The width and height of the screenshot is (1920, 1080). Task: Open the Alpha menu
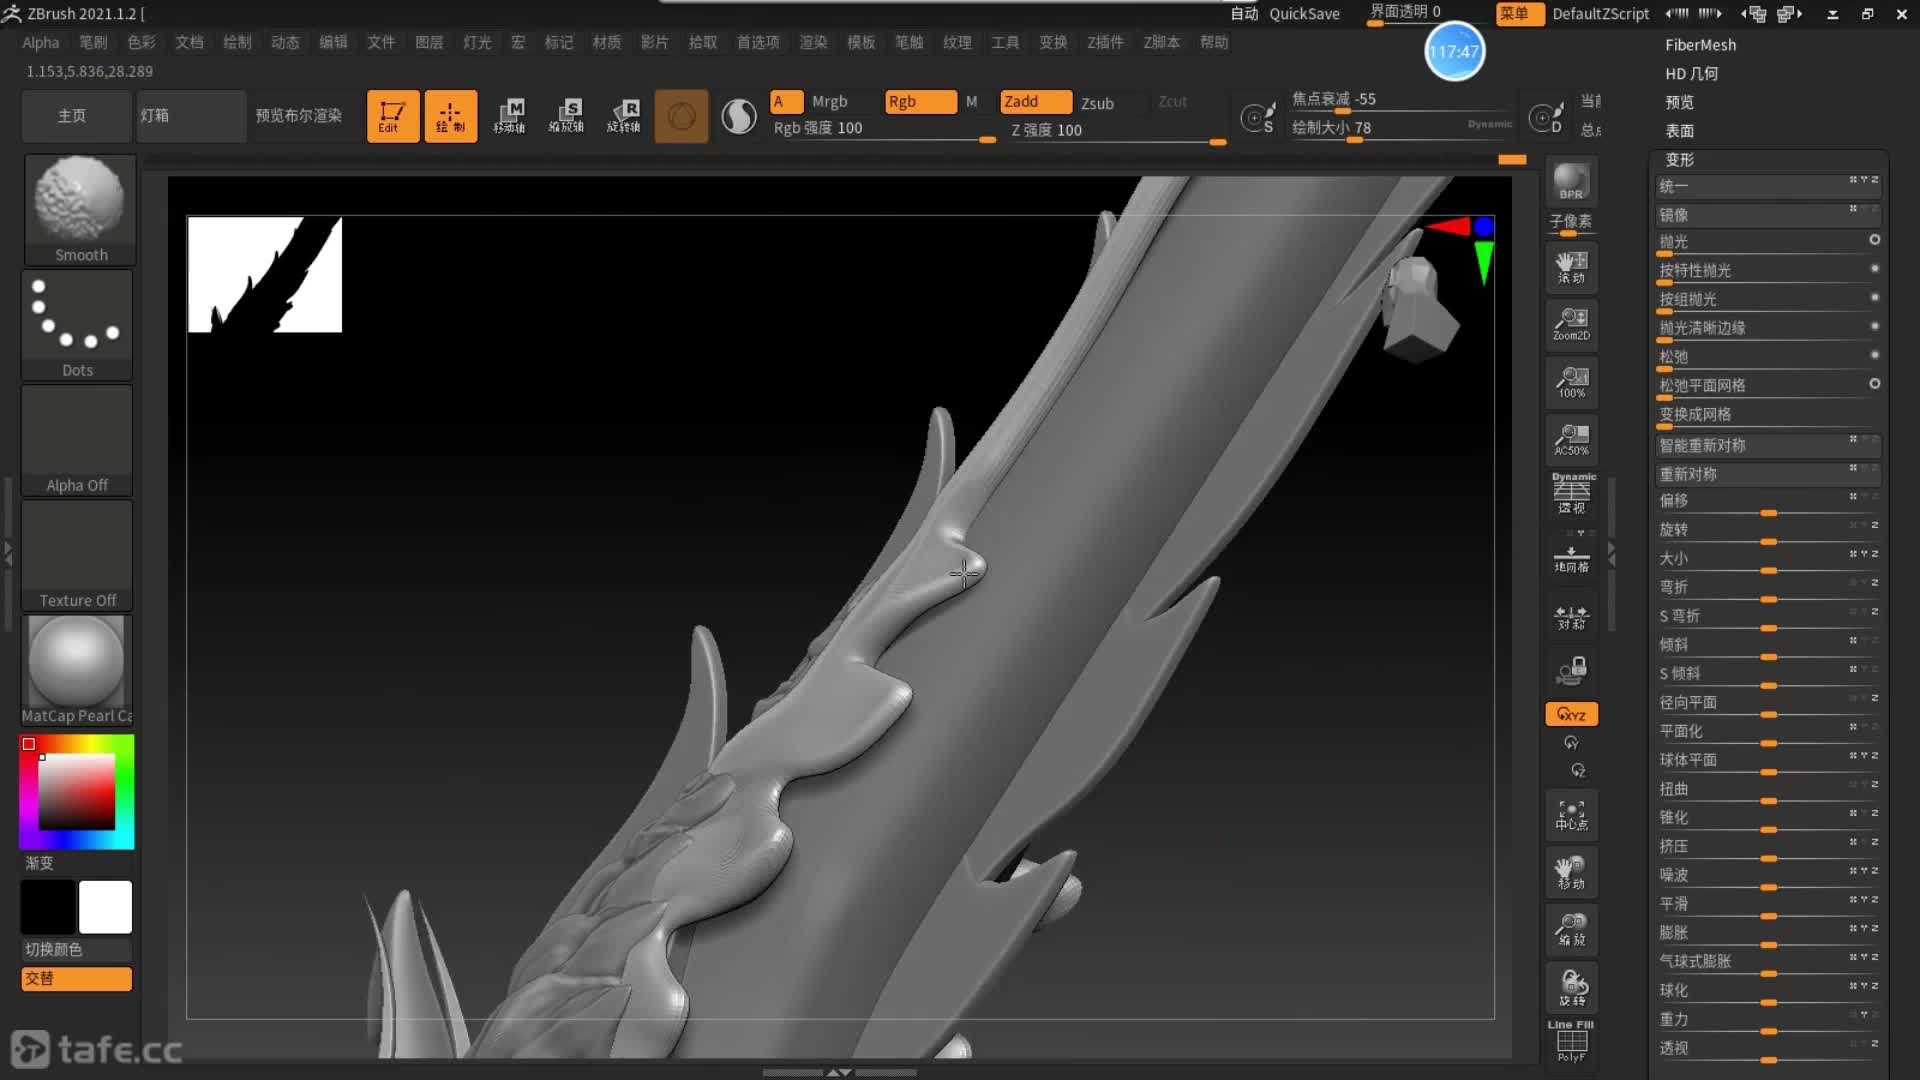coord(41,42)
